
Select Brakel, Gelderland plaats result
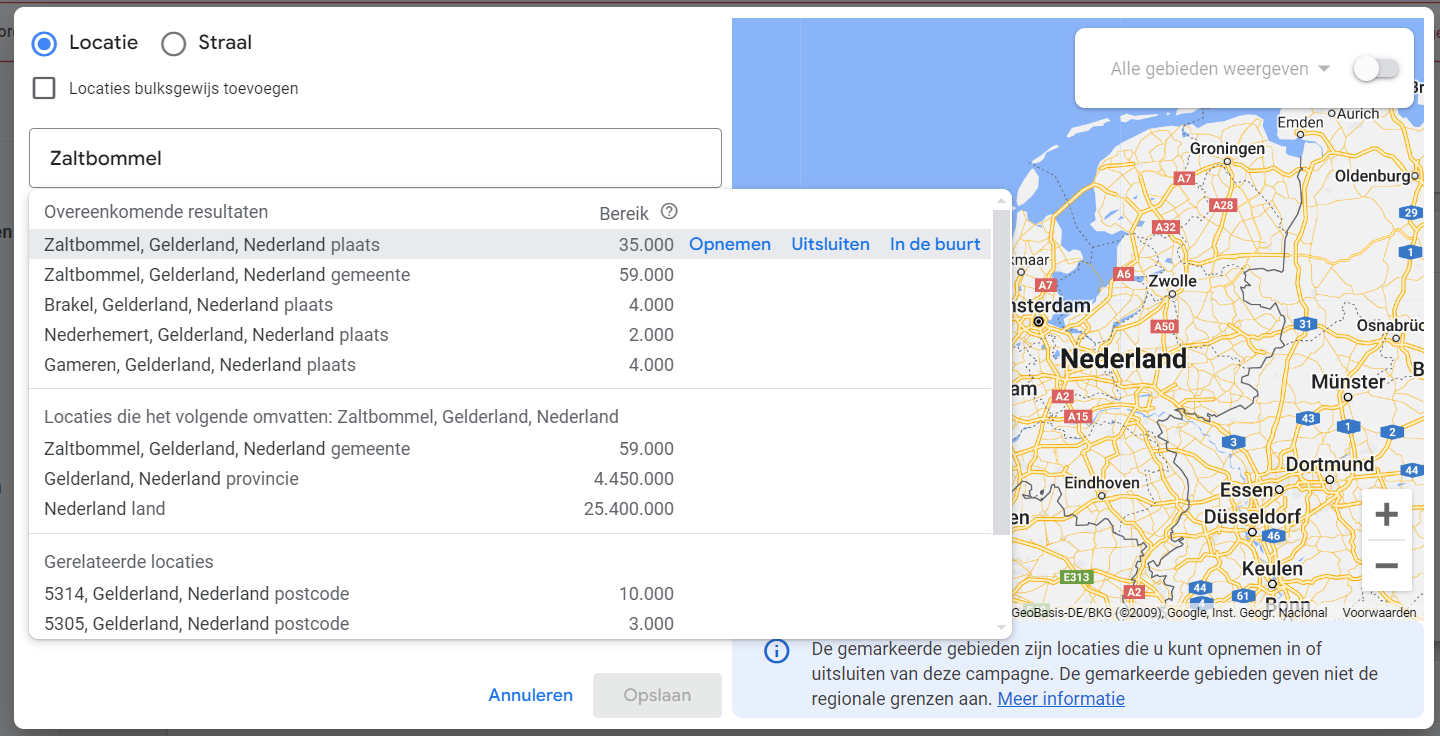tap(189, 305)
